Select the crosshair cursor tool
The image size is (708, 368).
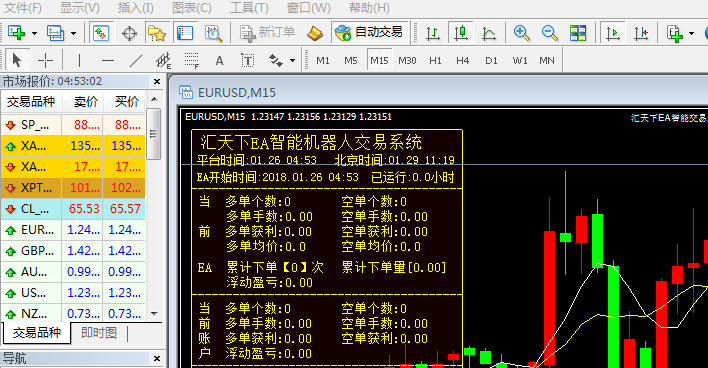point(45,60)
